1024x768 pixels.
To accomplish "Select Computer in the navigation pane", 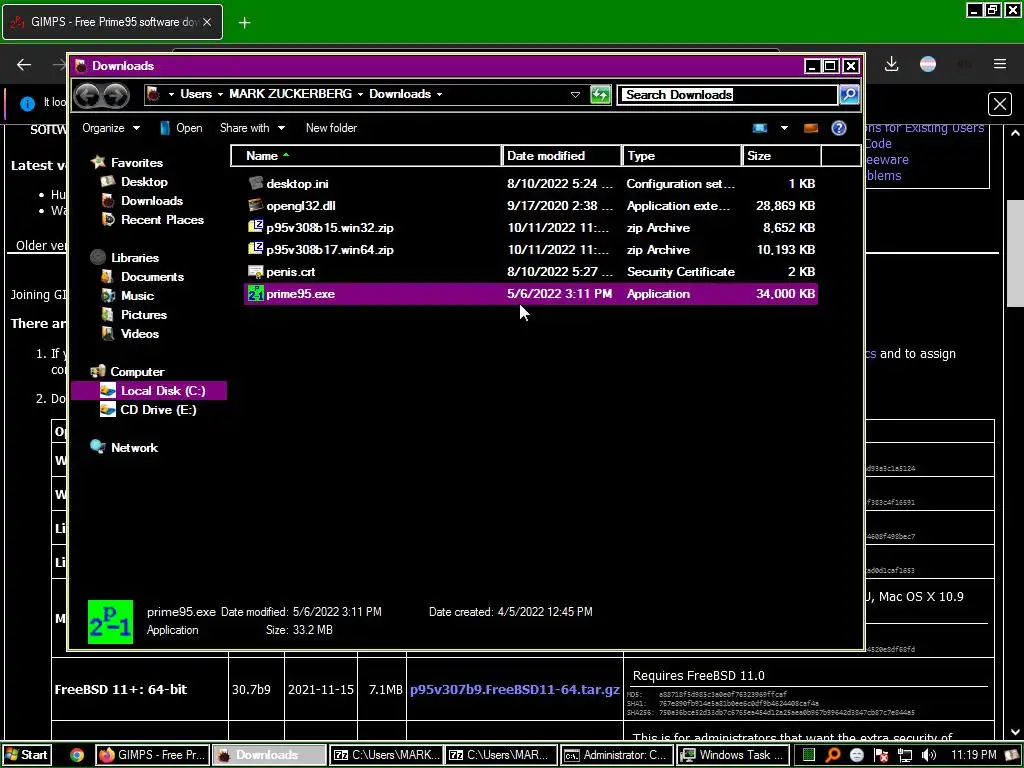I will point(136,372).
